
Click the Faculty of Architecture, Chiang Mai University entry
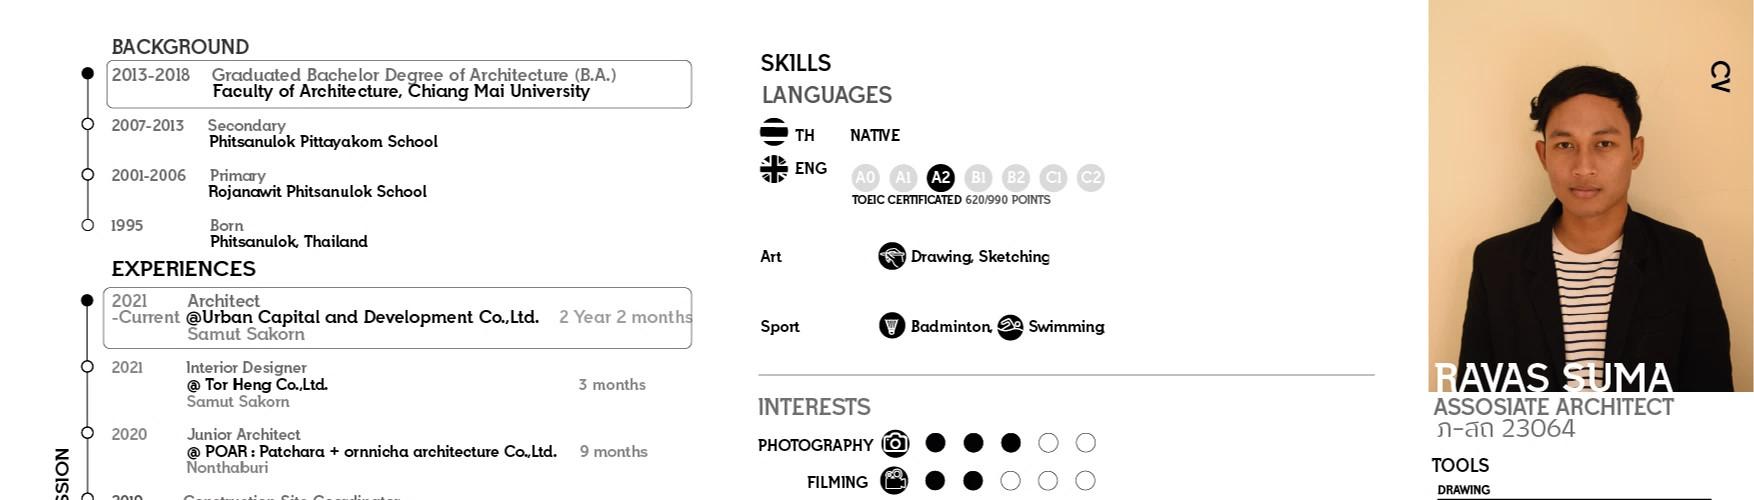point(401,91)
